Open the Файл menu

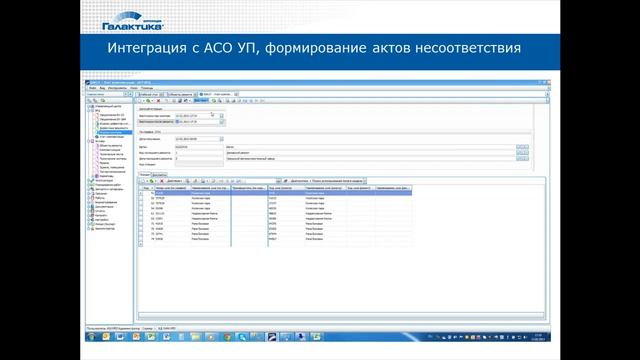coord(93,88)
